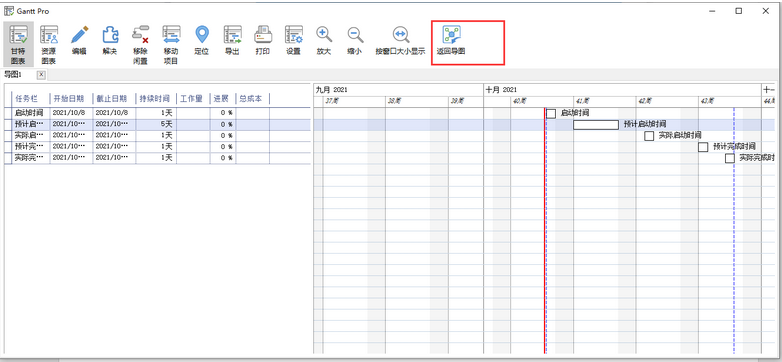Viewport: 782px width, 362px height.
Task: Open the 导出 export tool
Action: click(232, 40)
